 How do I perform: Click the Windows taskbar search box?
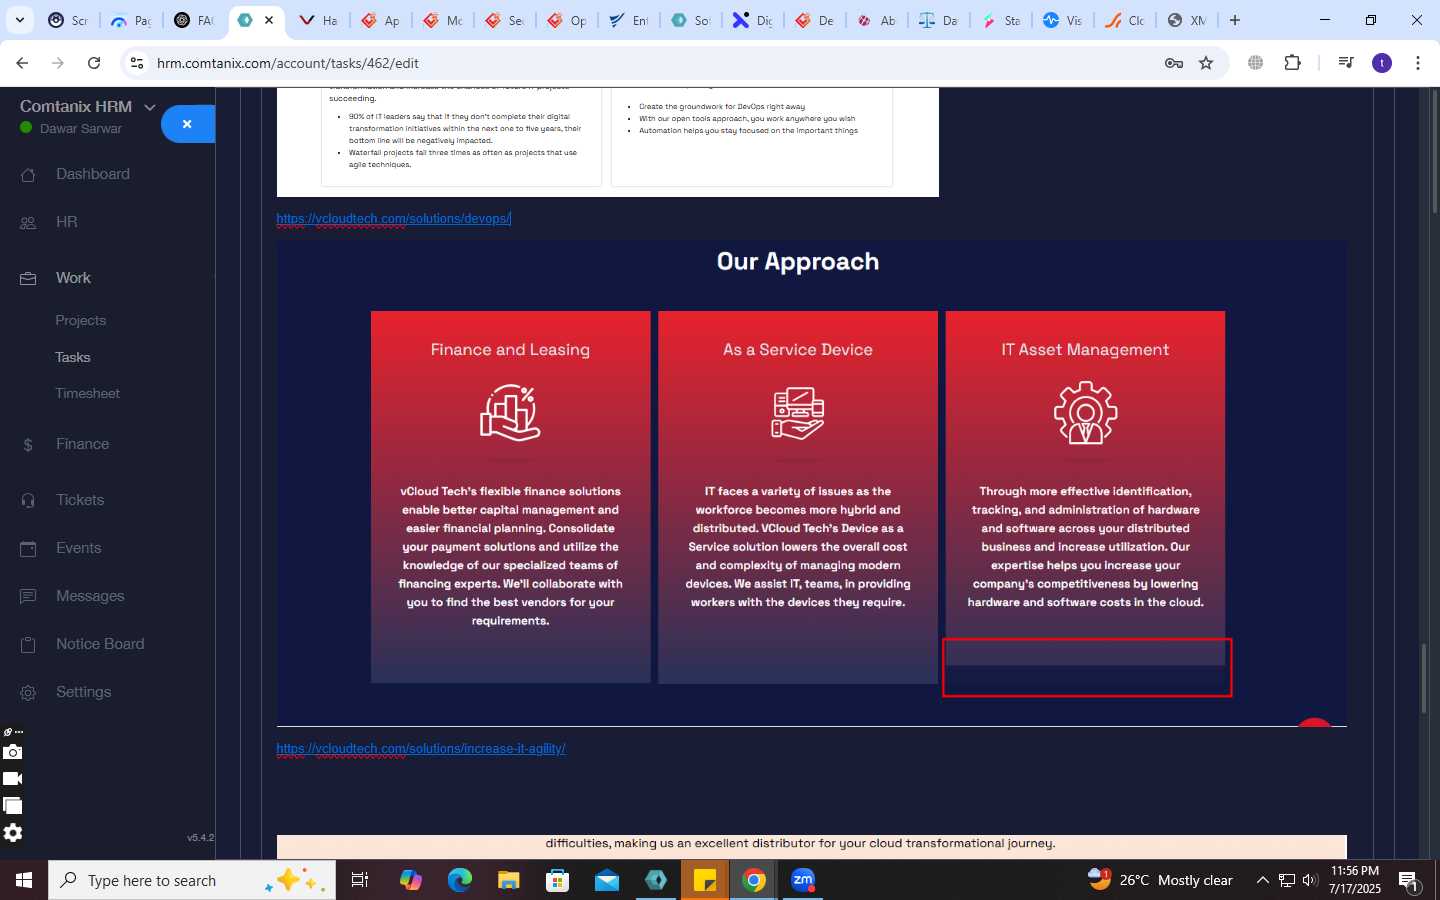pos(192,880)
